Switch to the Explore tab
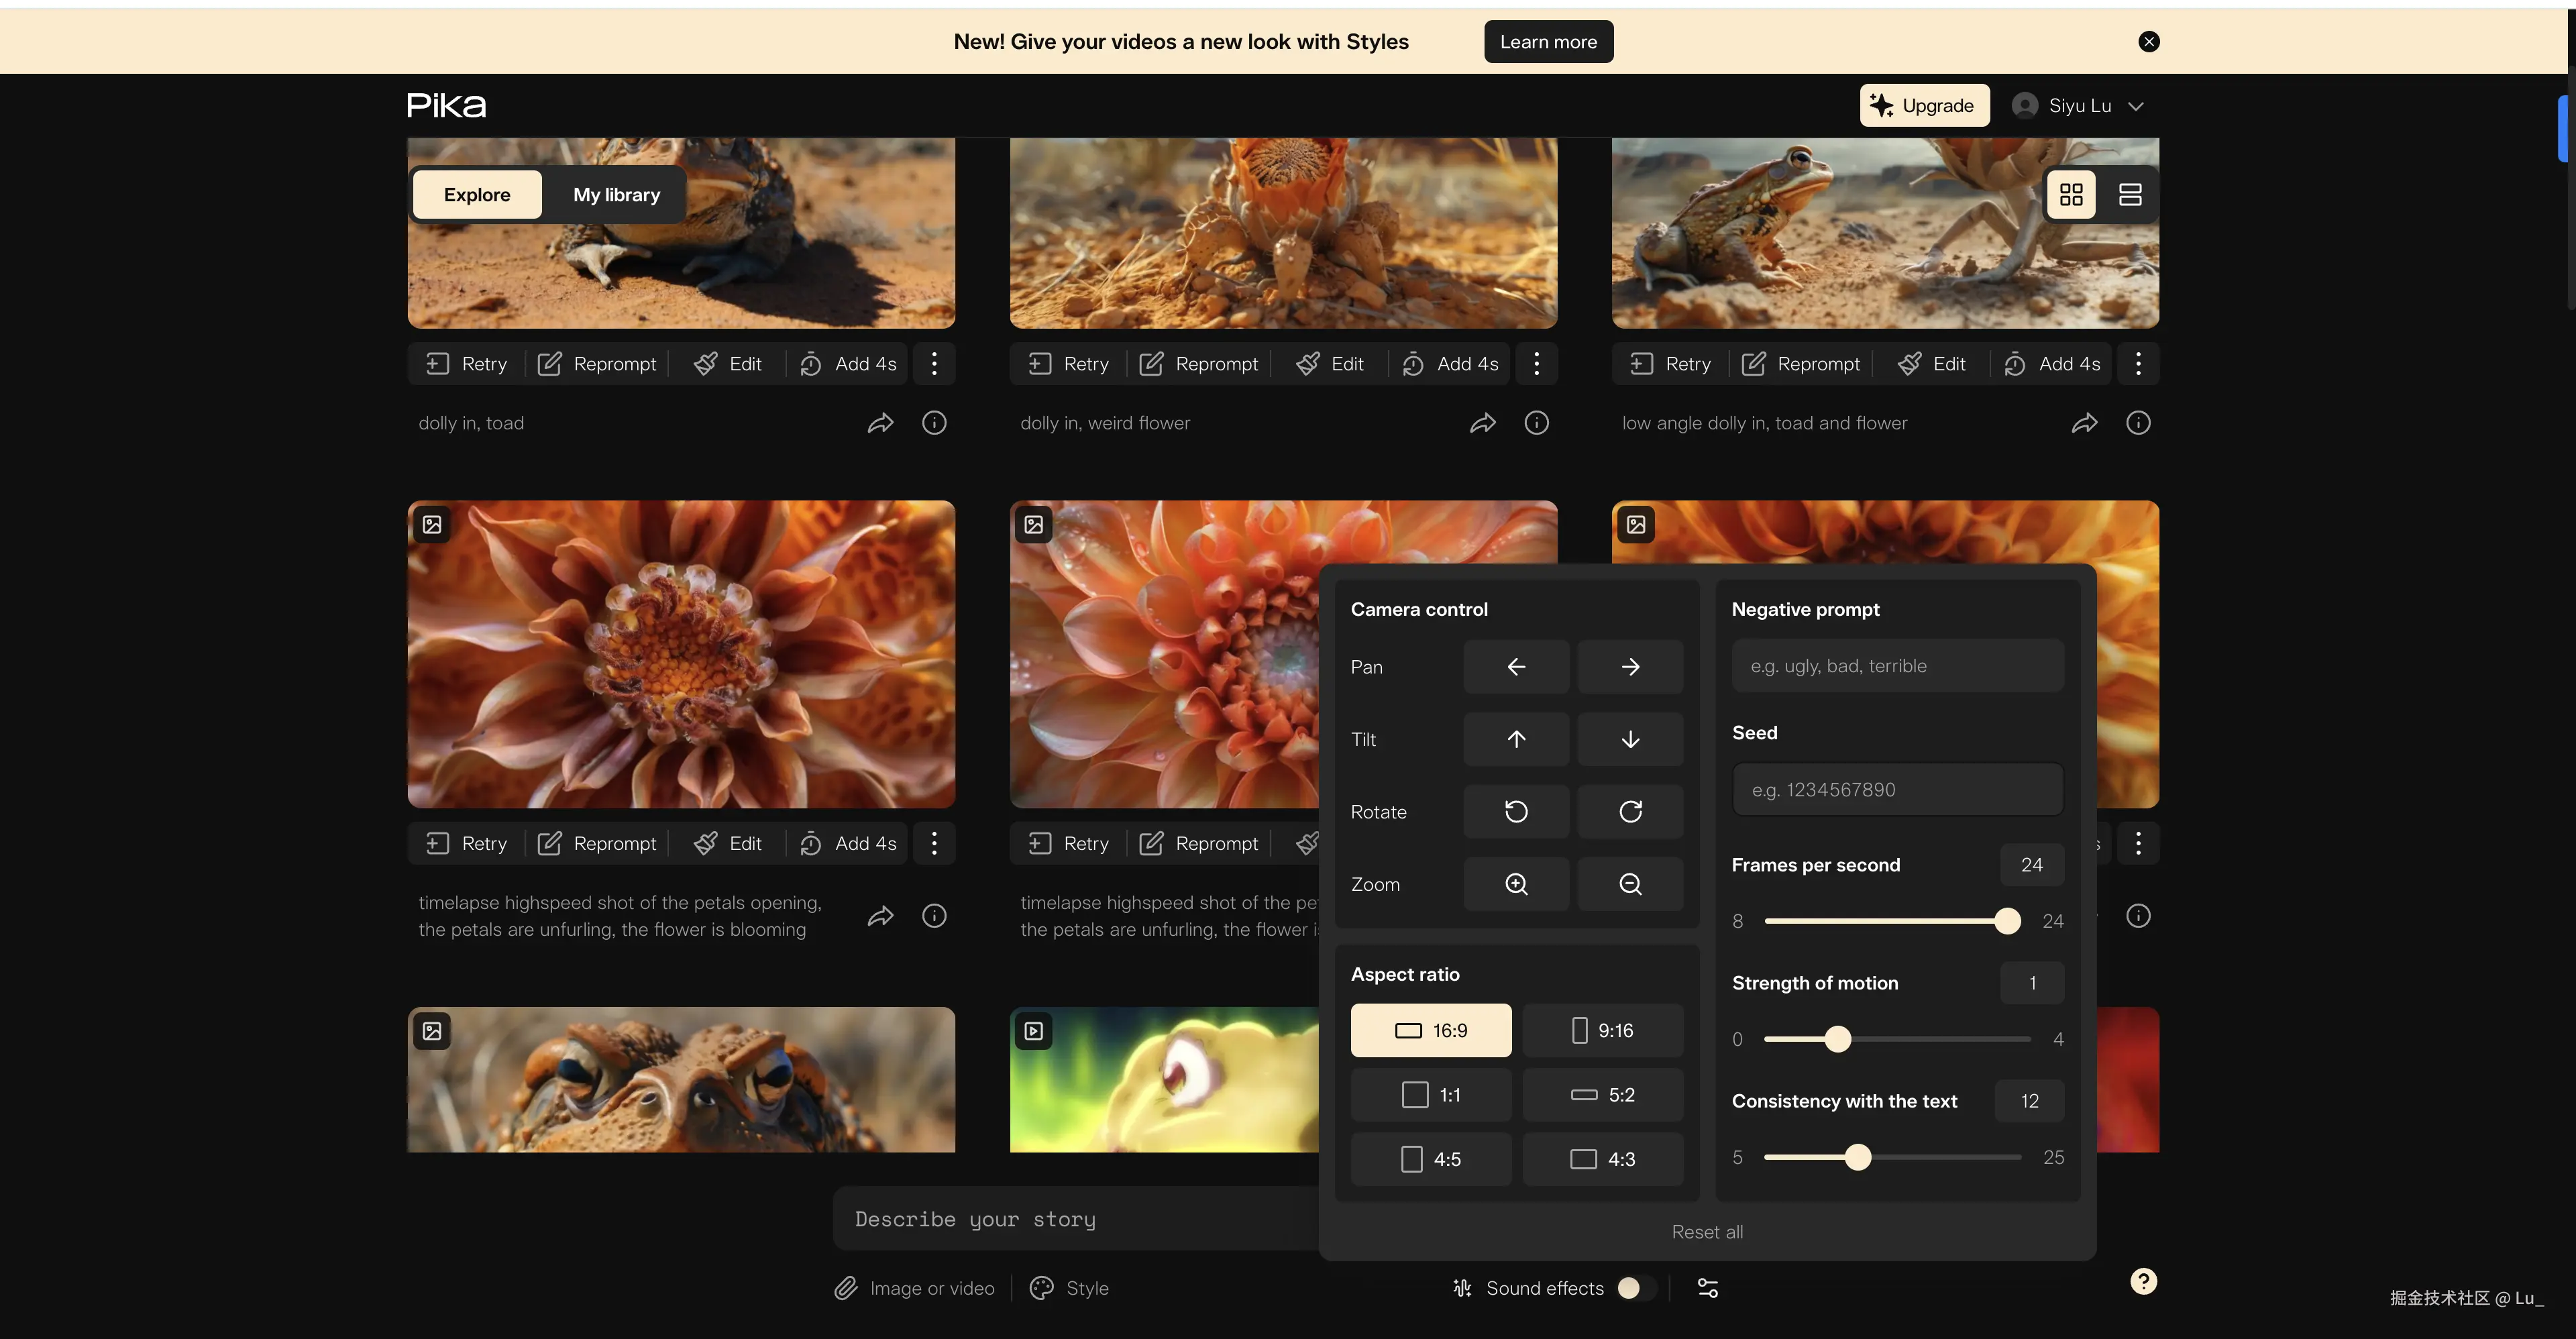The width and height of the screenshot is (2576, 1339). click(x=477, y=194)
